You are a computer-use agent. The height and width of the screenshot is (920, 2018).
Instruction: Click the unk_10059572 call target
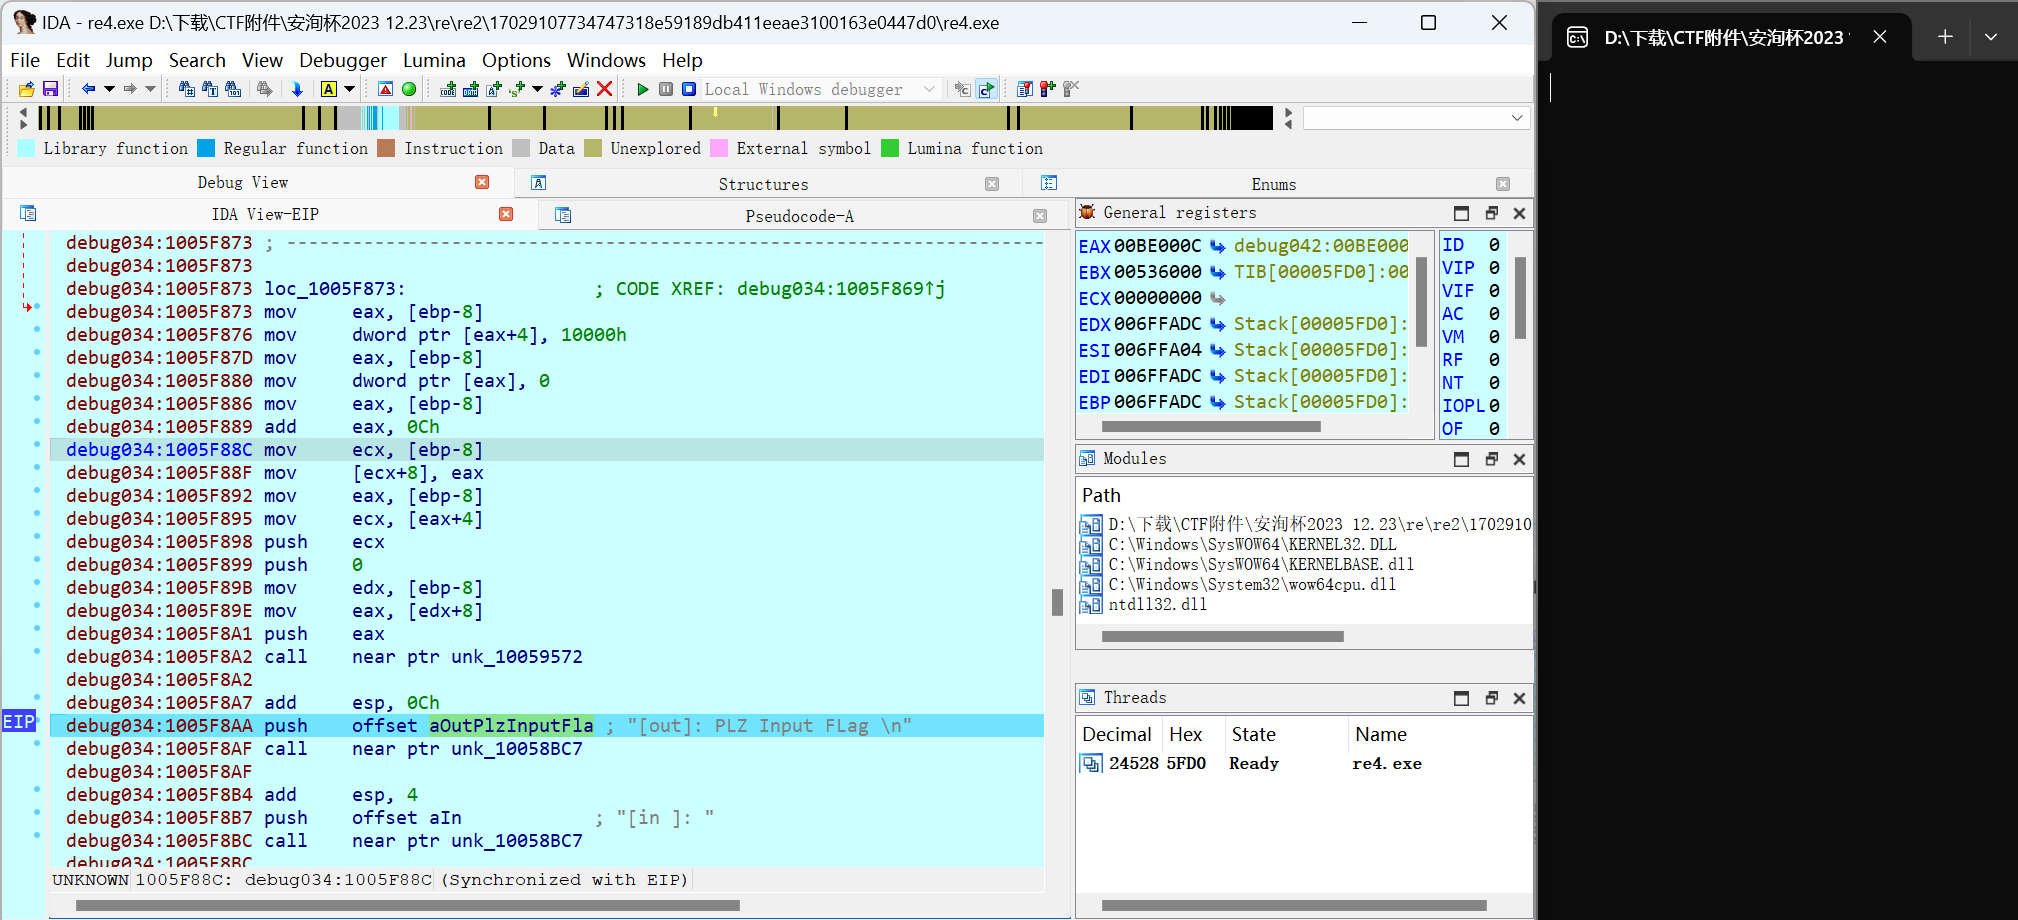[517, 657]
